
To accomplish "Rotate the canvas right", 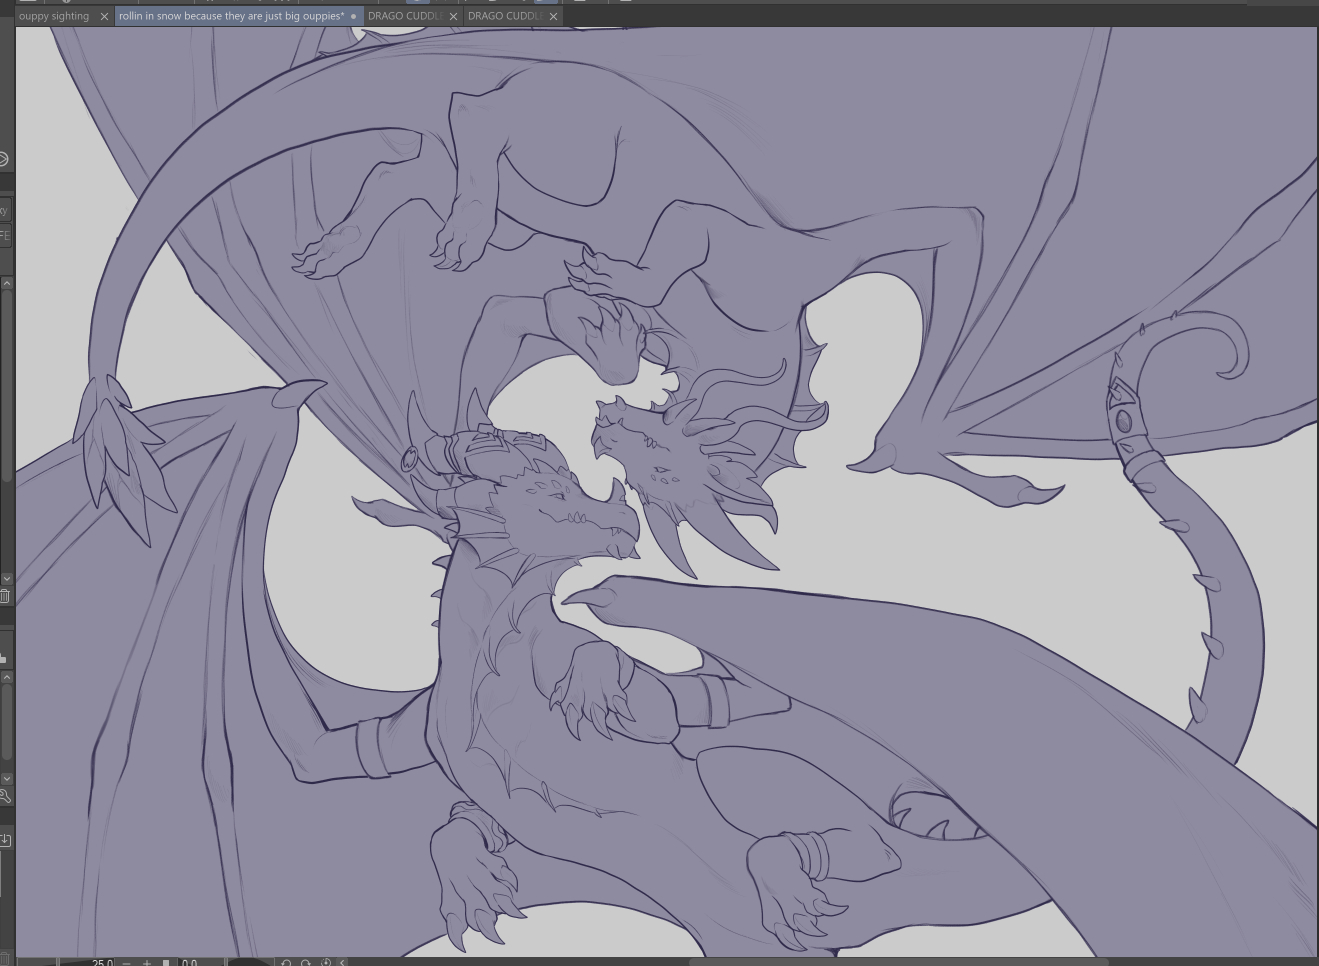I will 306,962.
